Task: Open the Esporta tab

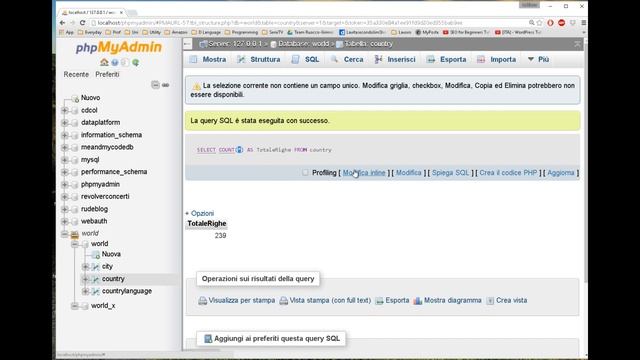Action: [447, 60]
